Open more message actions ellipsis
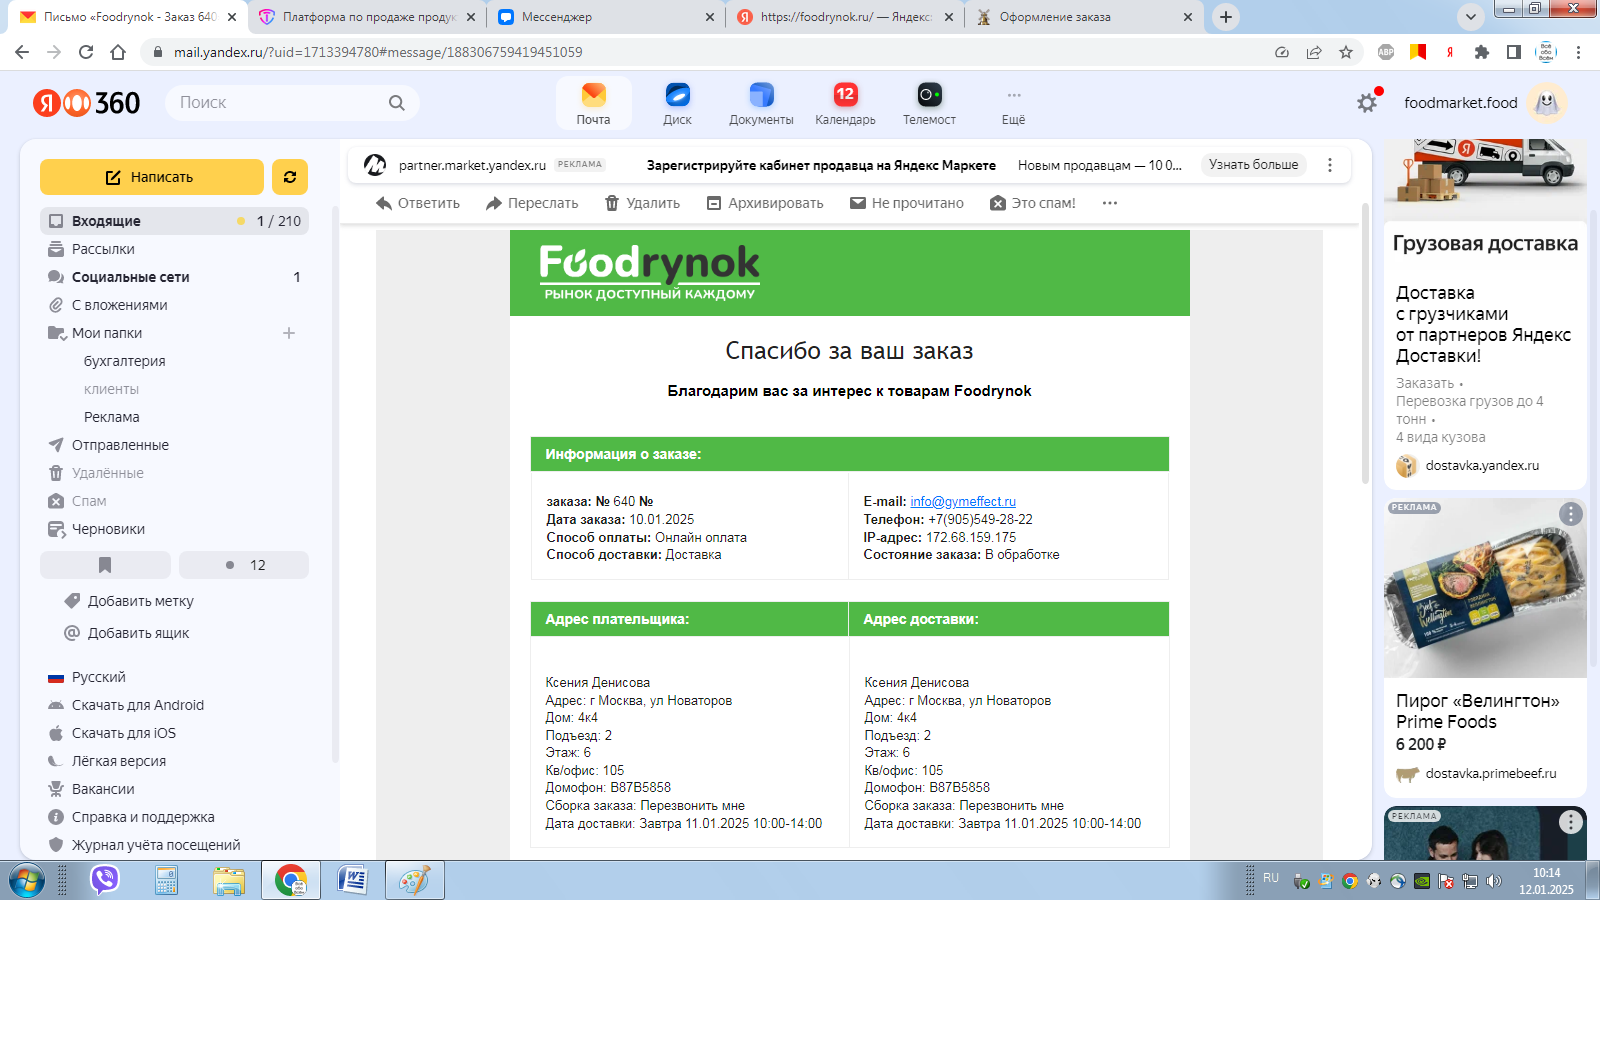Viewport: 1600px width, 1058px height. click(x=1110, y=203)
